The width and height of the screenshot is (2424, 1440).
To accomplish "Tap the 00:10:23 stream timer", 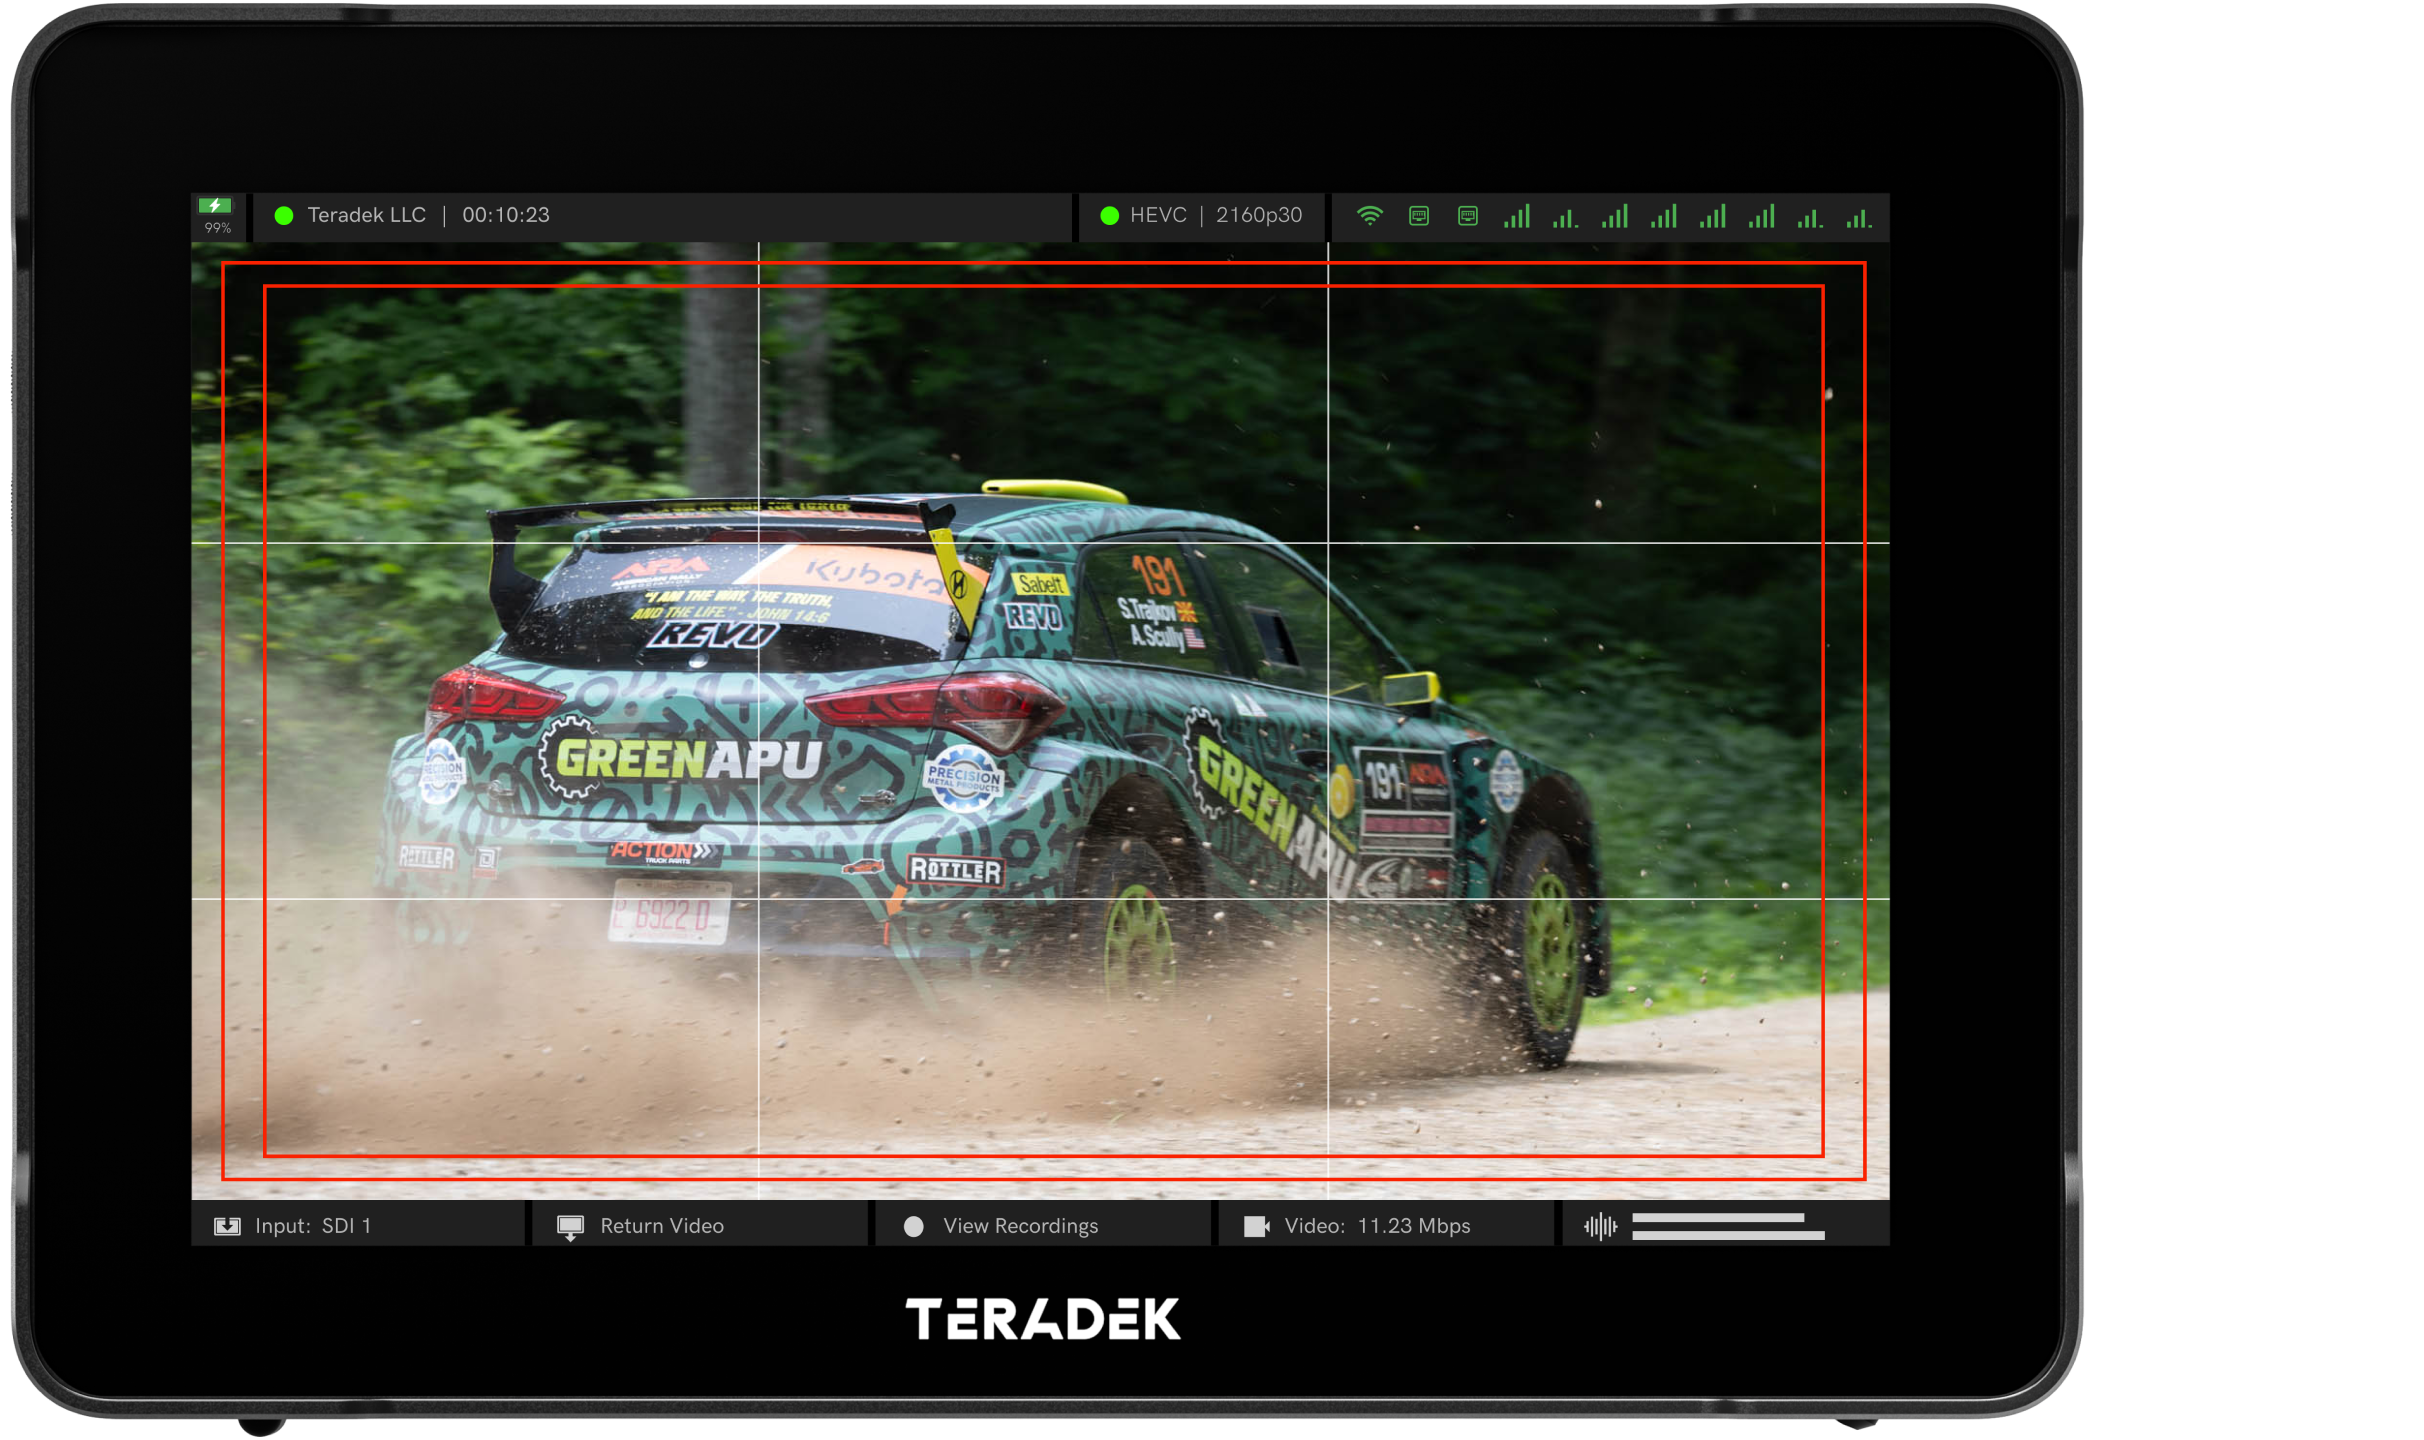I will 506,216.
